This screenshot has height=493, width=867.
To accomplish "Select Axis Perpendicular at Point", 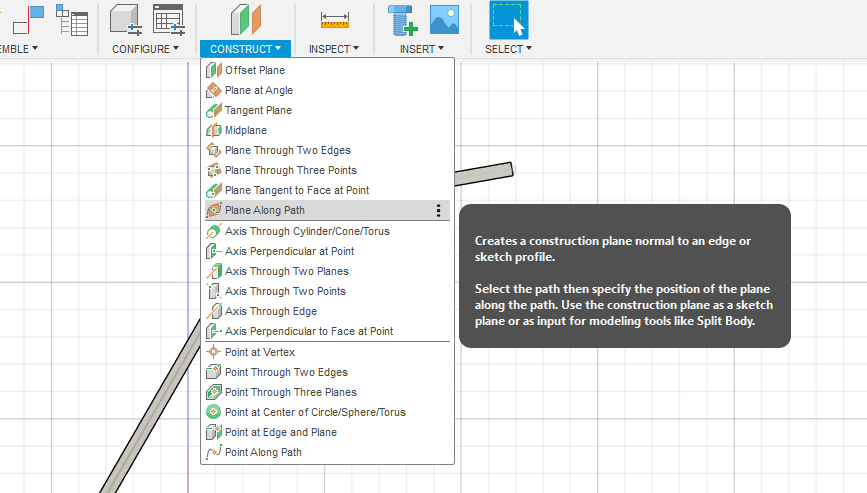I will pyautogui.click(x=327, y=251).
